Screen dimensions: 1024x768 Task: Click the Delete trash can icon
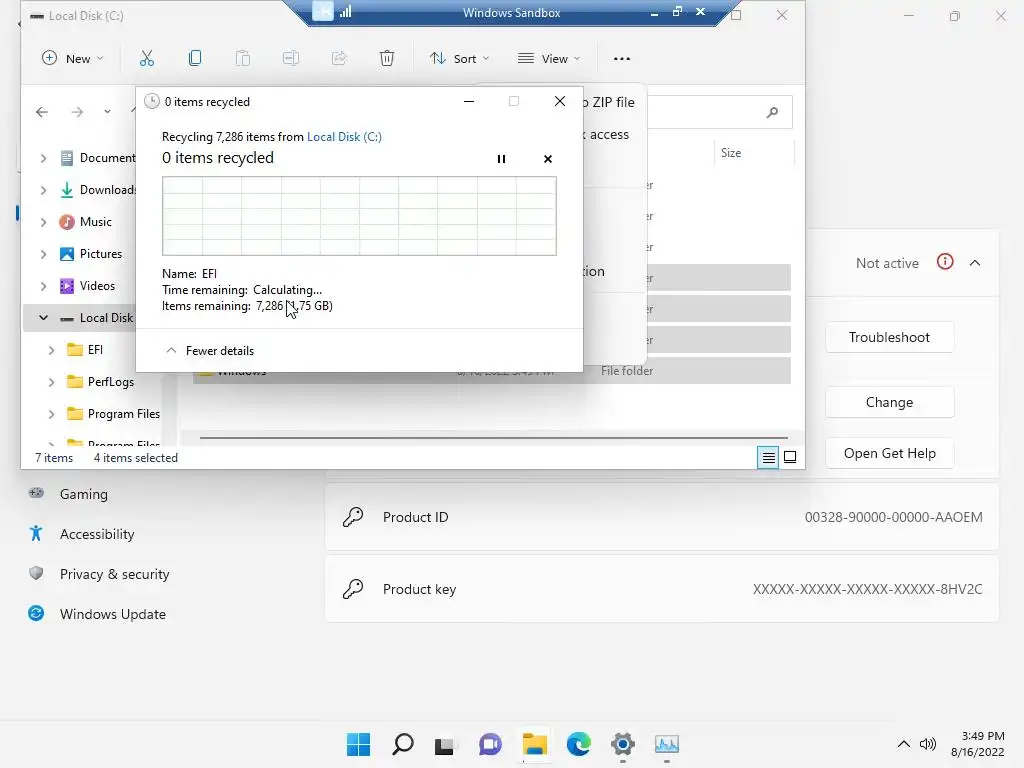(x=387, y=58)
